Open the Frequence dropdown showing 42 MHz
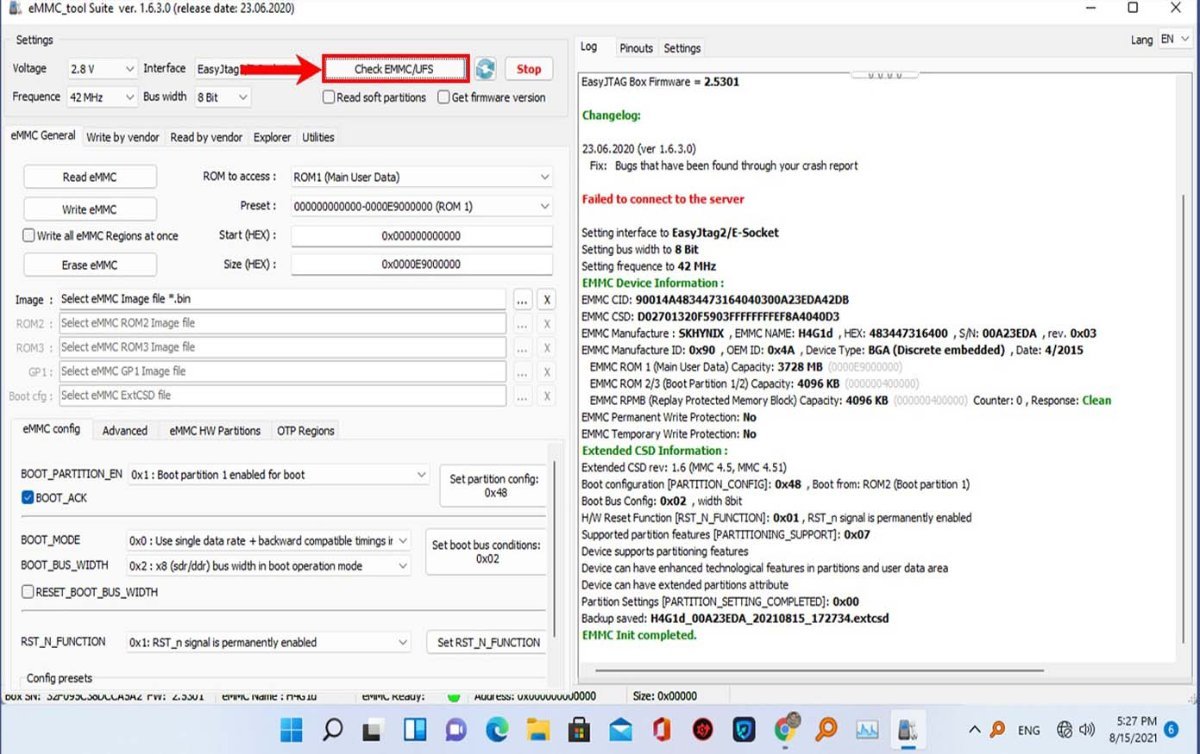The image size is (1200, 754). click(102, 97)
